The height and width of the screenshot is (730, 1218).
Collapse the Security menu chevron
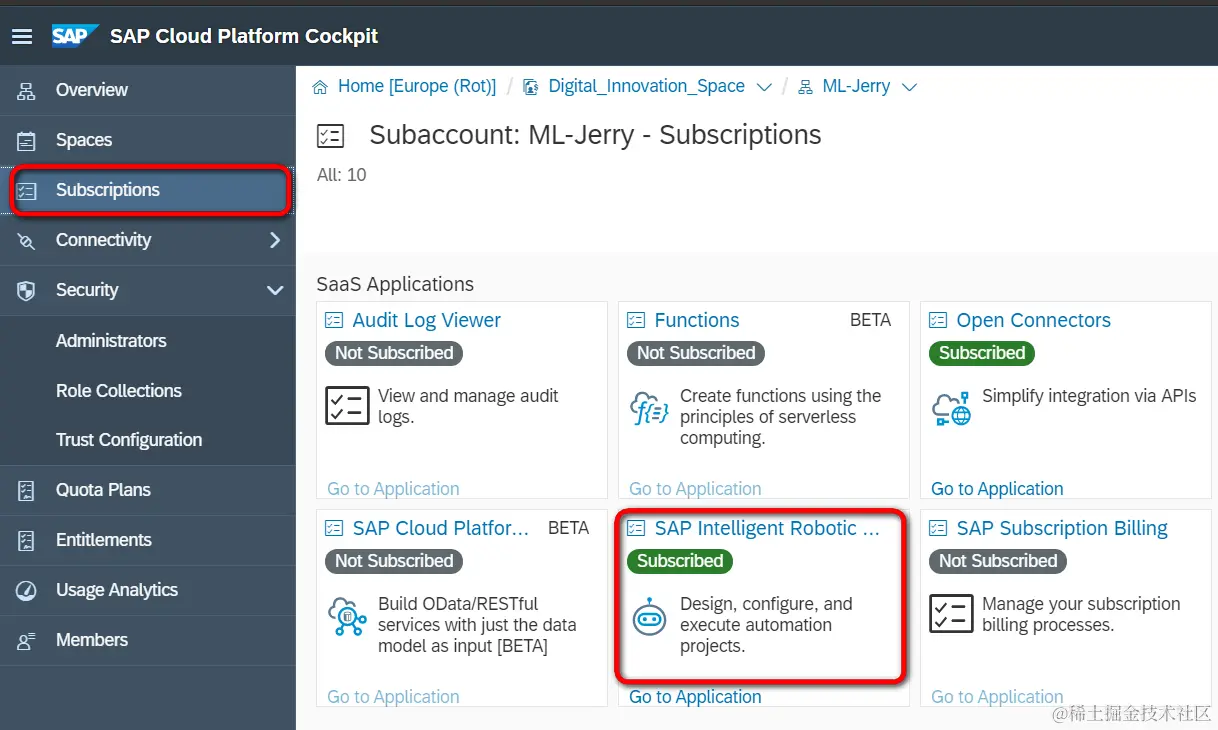pyautogui.click(x=275, y=291)
